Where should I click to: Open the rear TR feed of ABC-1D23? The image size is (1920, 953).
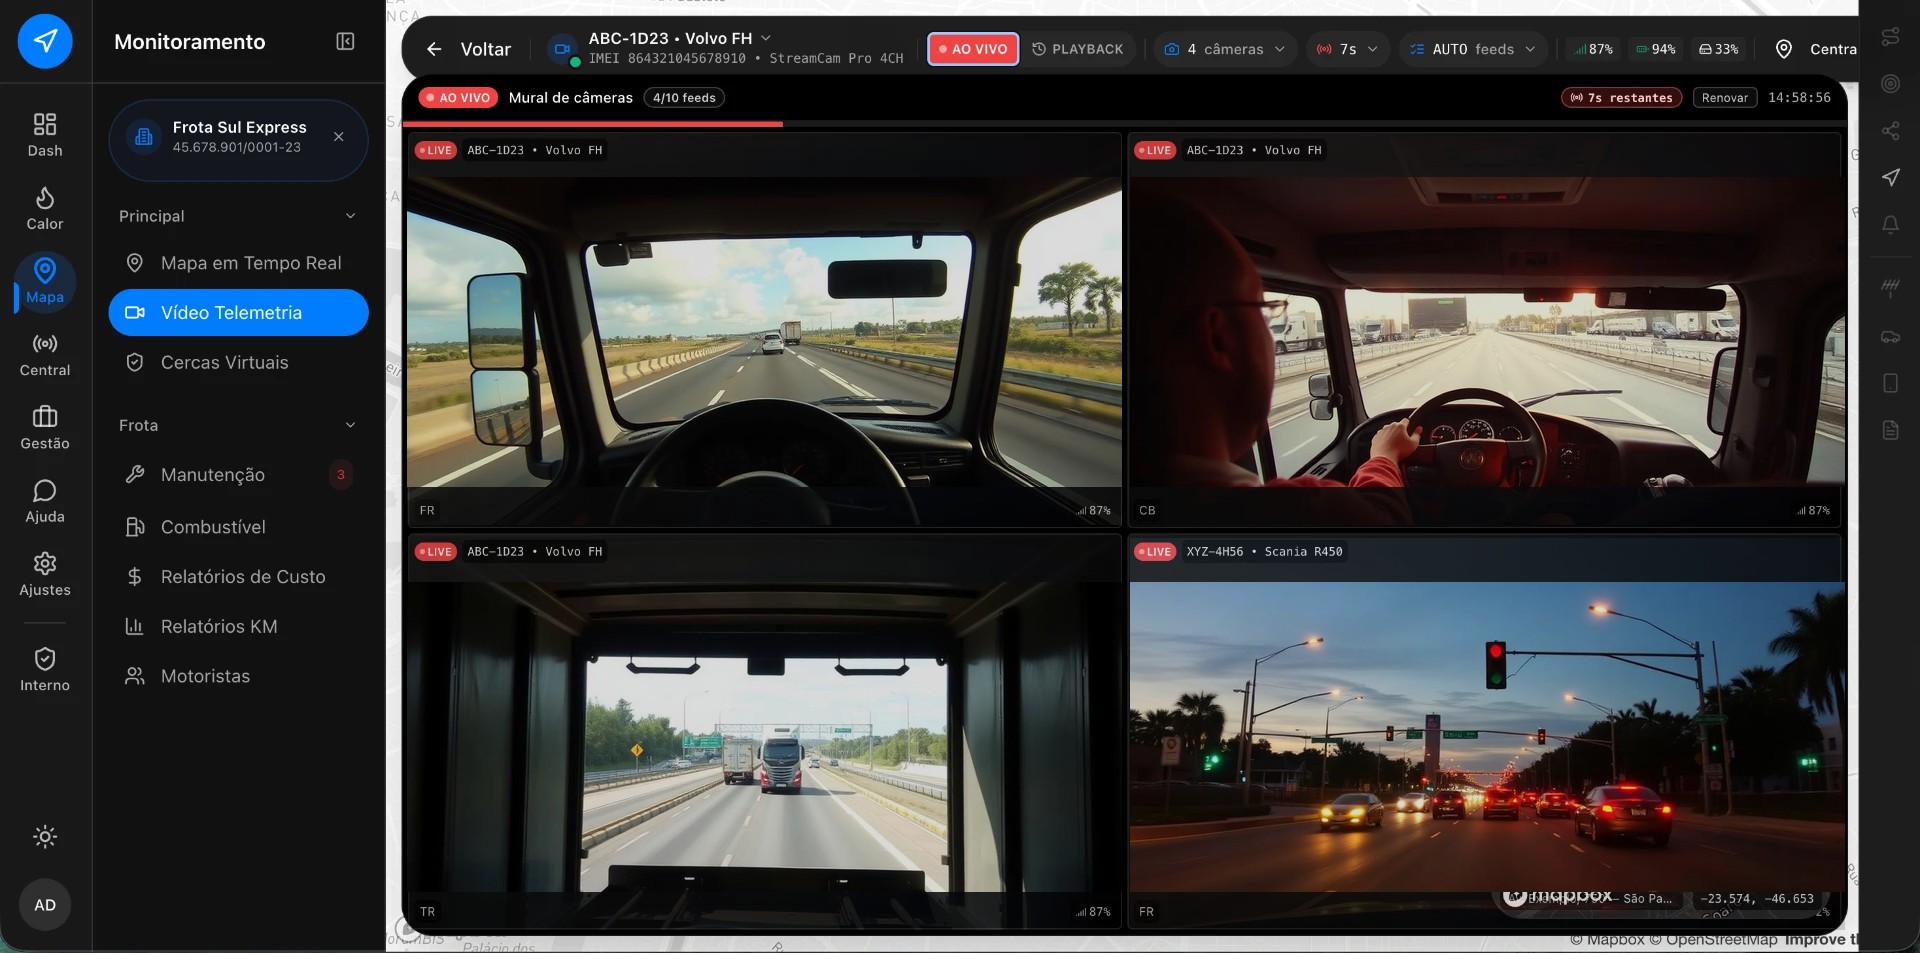[x=764, y=732]
